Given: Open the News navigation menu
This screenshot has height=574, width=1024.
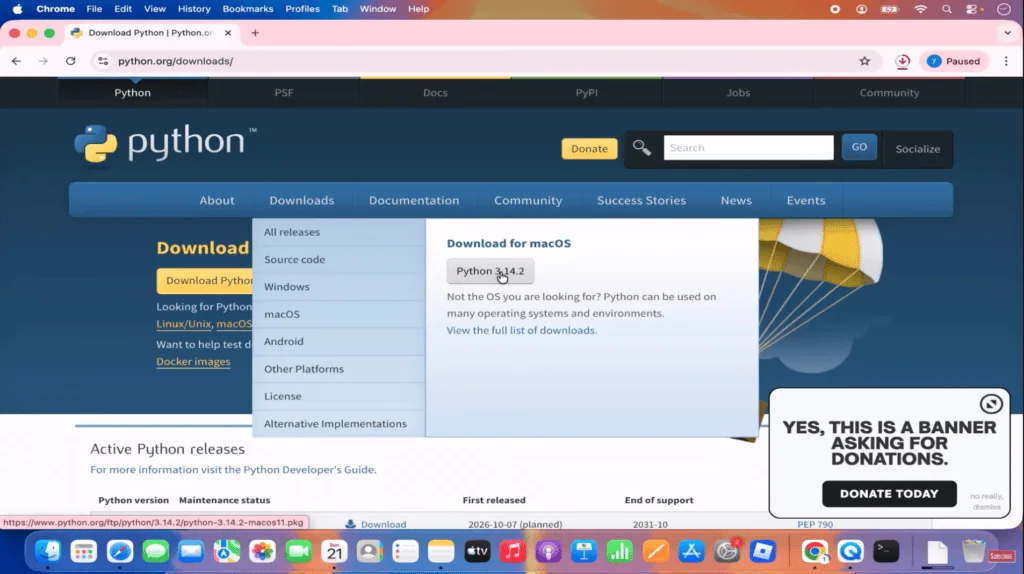Looking at the screenshot, I should click(x=736, y=200).
